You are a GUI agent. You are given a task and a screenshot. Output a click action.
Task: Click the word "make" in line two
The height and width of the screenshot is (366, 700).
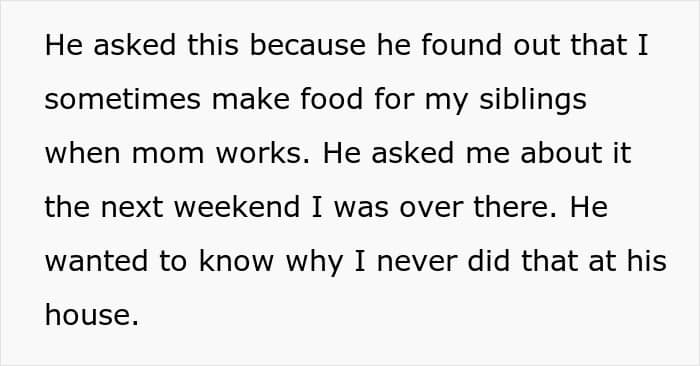(x=250, y=99)
